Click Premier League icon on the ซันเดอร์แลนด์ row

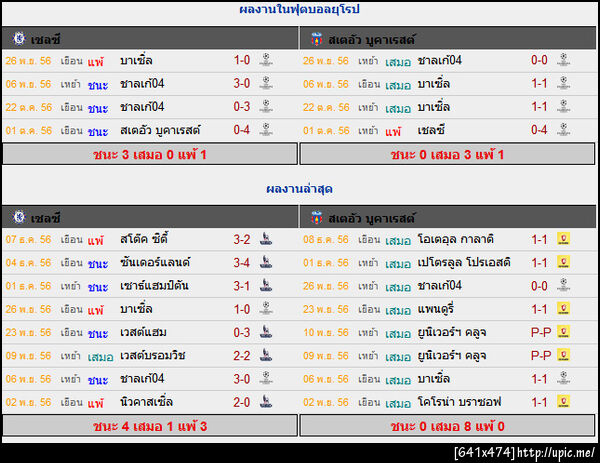pyautogui.click(x=266, y=262)
